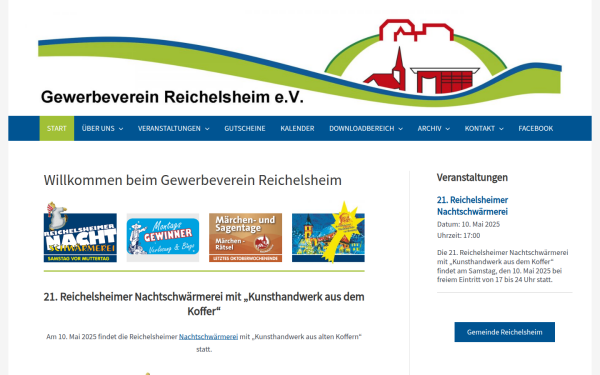This screenshot has height=375, width=600.
Task: Open the ARCHIV menu item
Action: 429,129
